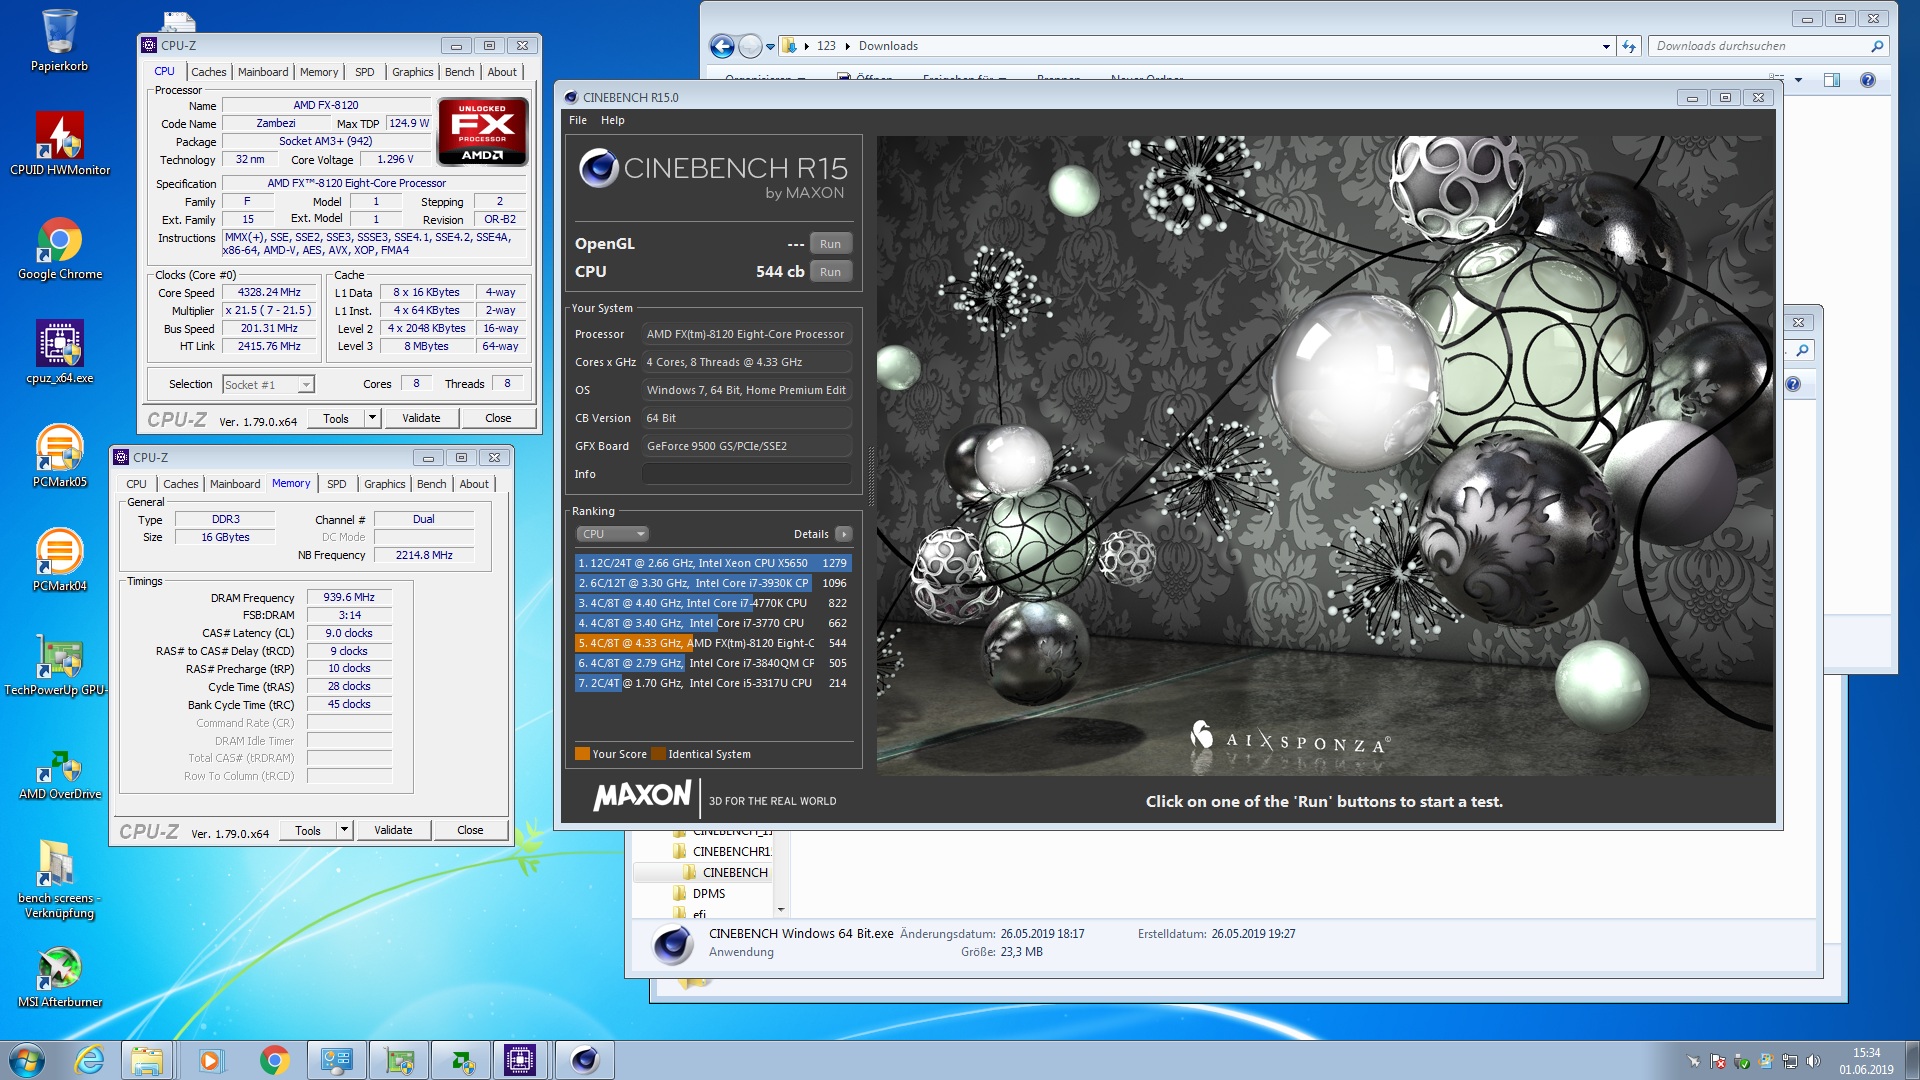1920x1080 pixels.
Task: Open Windows Explorer from the taskbar
Action: click(147, 1060)
